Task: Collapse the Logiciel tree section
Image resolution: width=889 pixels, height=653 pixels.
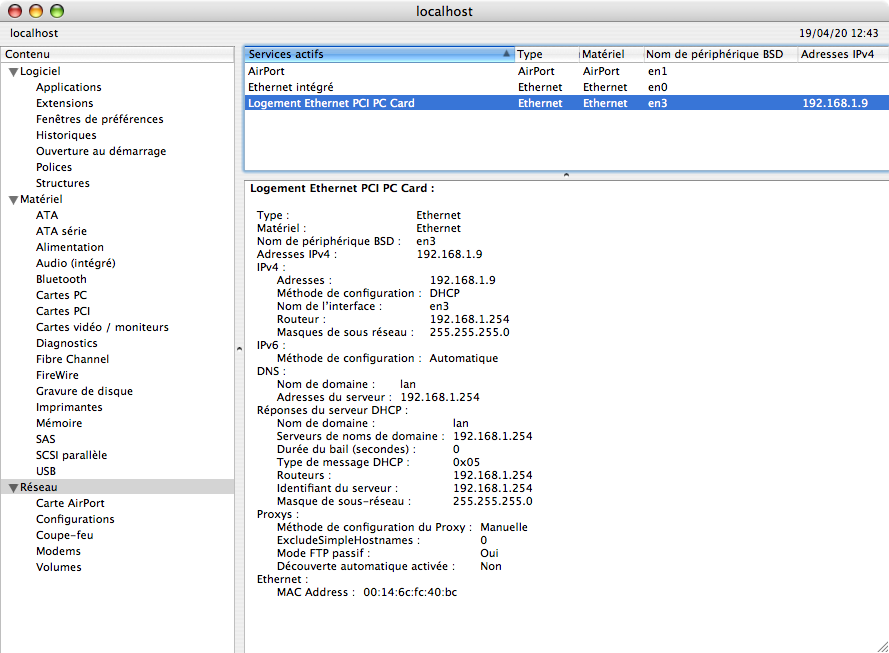Action: pos(14,72)
